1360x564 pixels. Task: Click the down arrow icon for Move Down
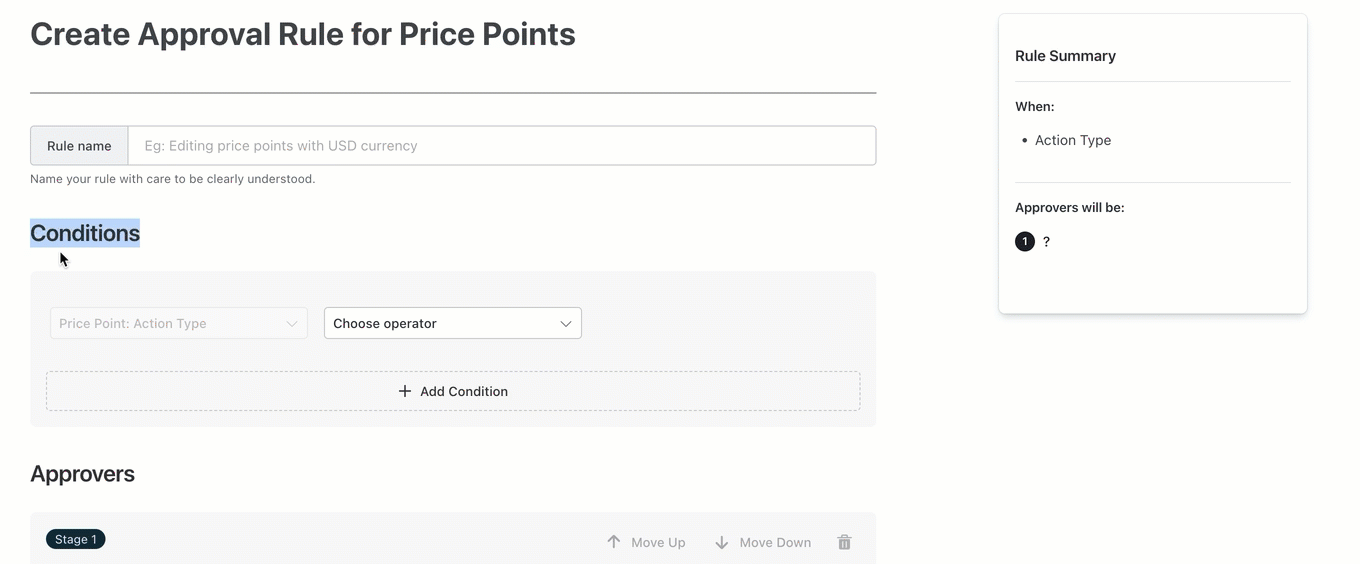722,542
